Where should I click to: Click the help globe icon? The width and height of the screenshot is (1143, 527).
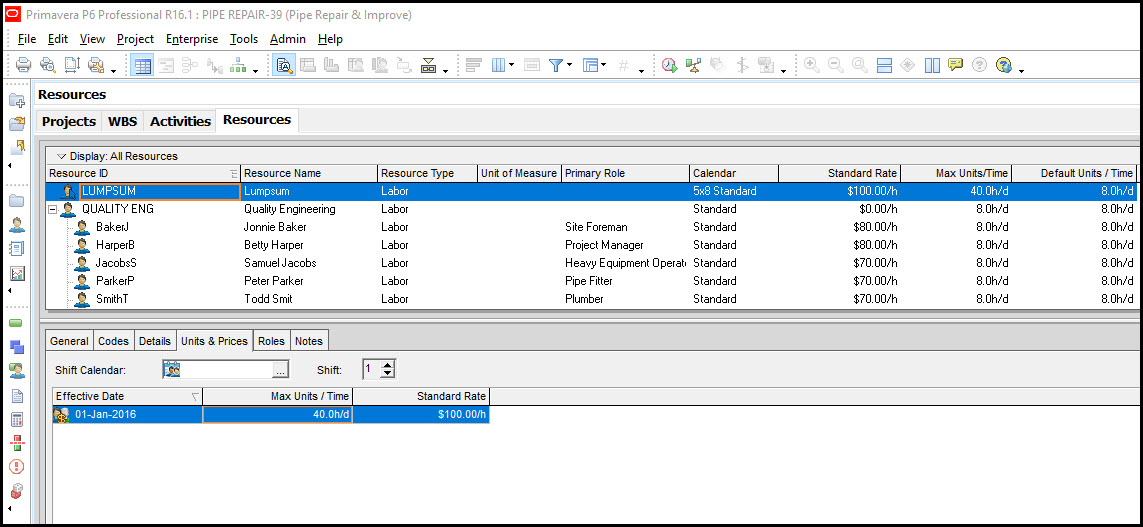point(1003,65)
